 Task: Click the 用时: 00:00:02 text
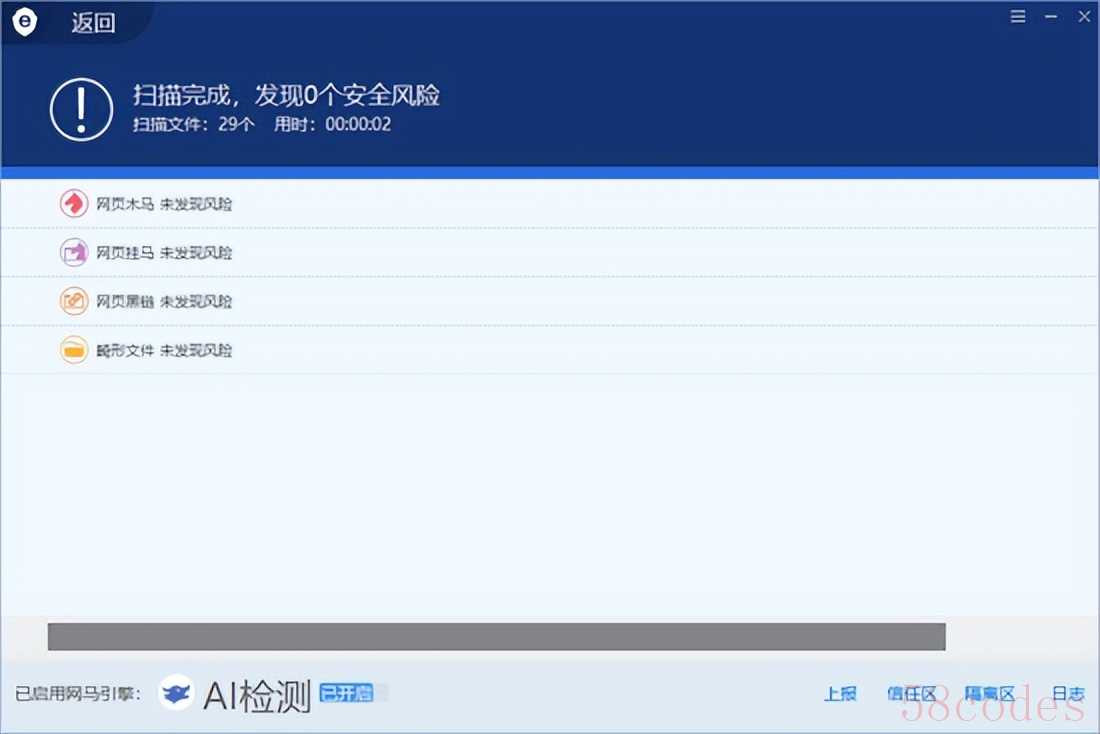click(x=333, y=125)
